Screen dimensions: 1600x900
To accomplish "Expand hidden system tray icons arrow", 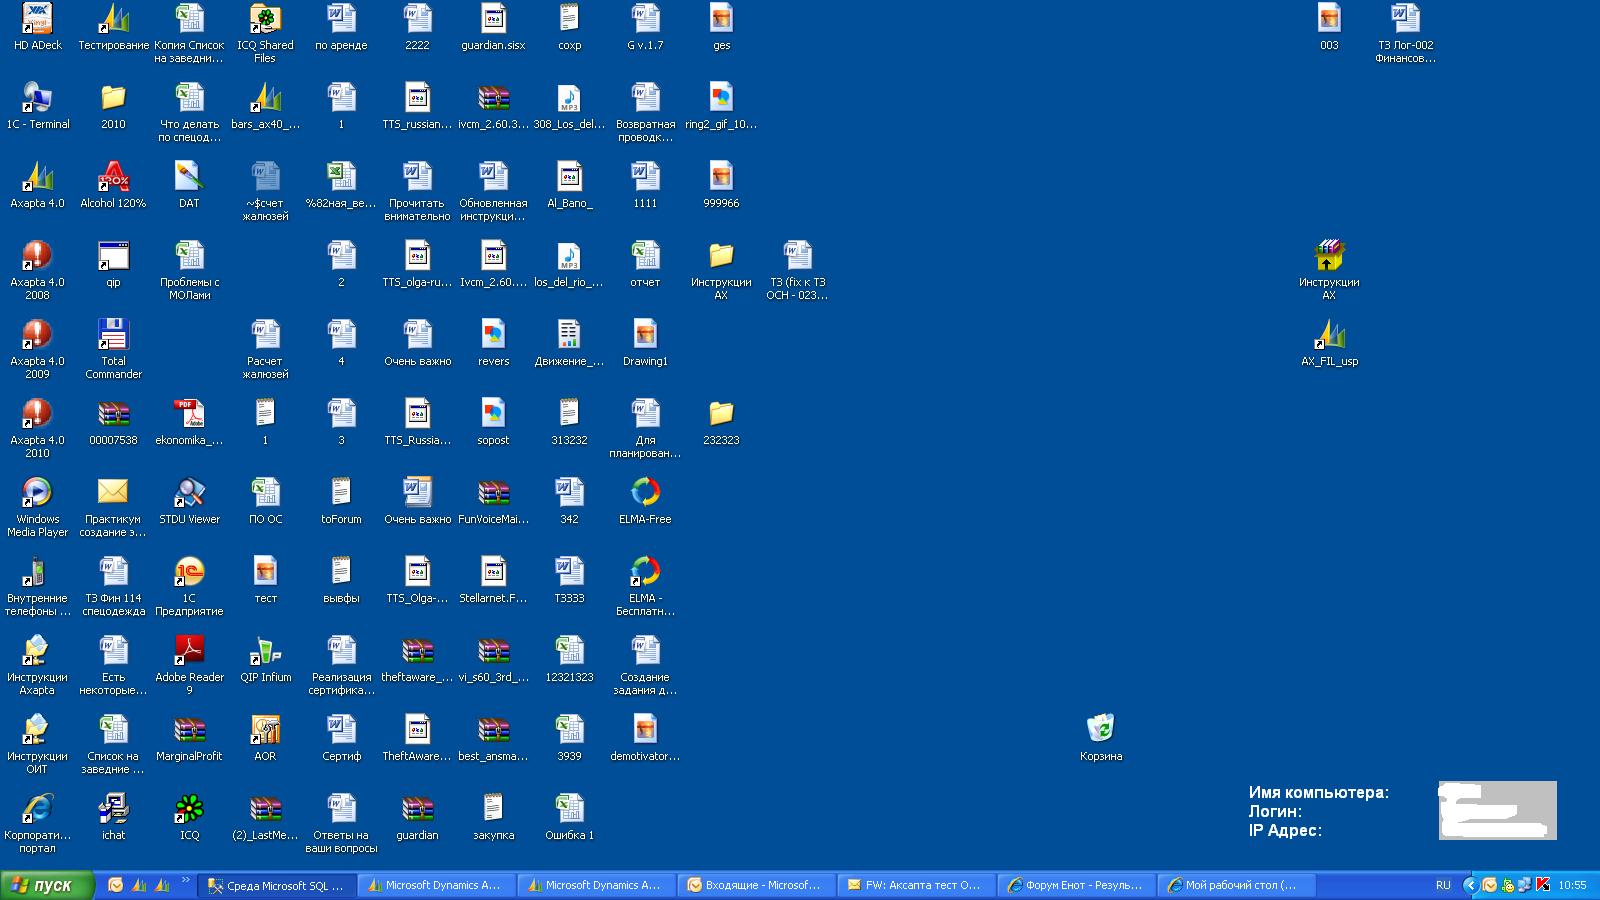I will pos(1469,885).
